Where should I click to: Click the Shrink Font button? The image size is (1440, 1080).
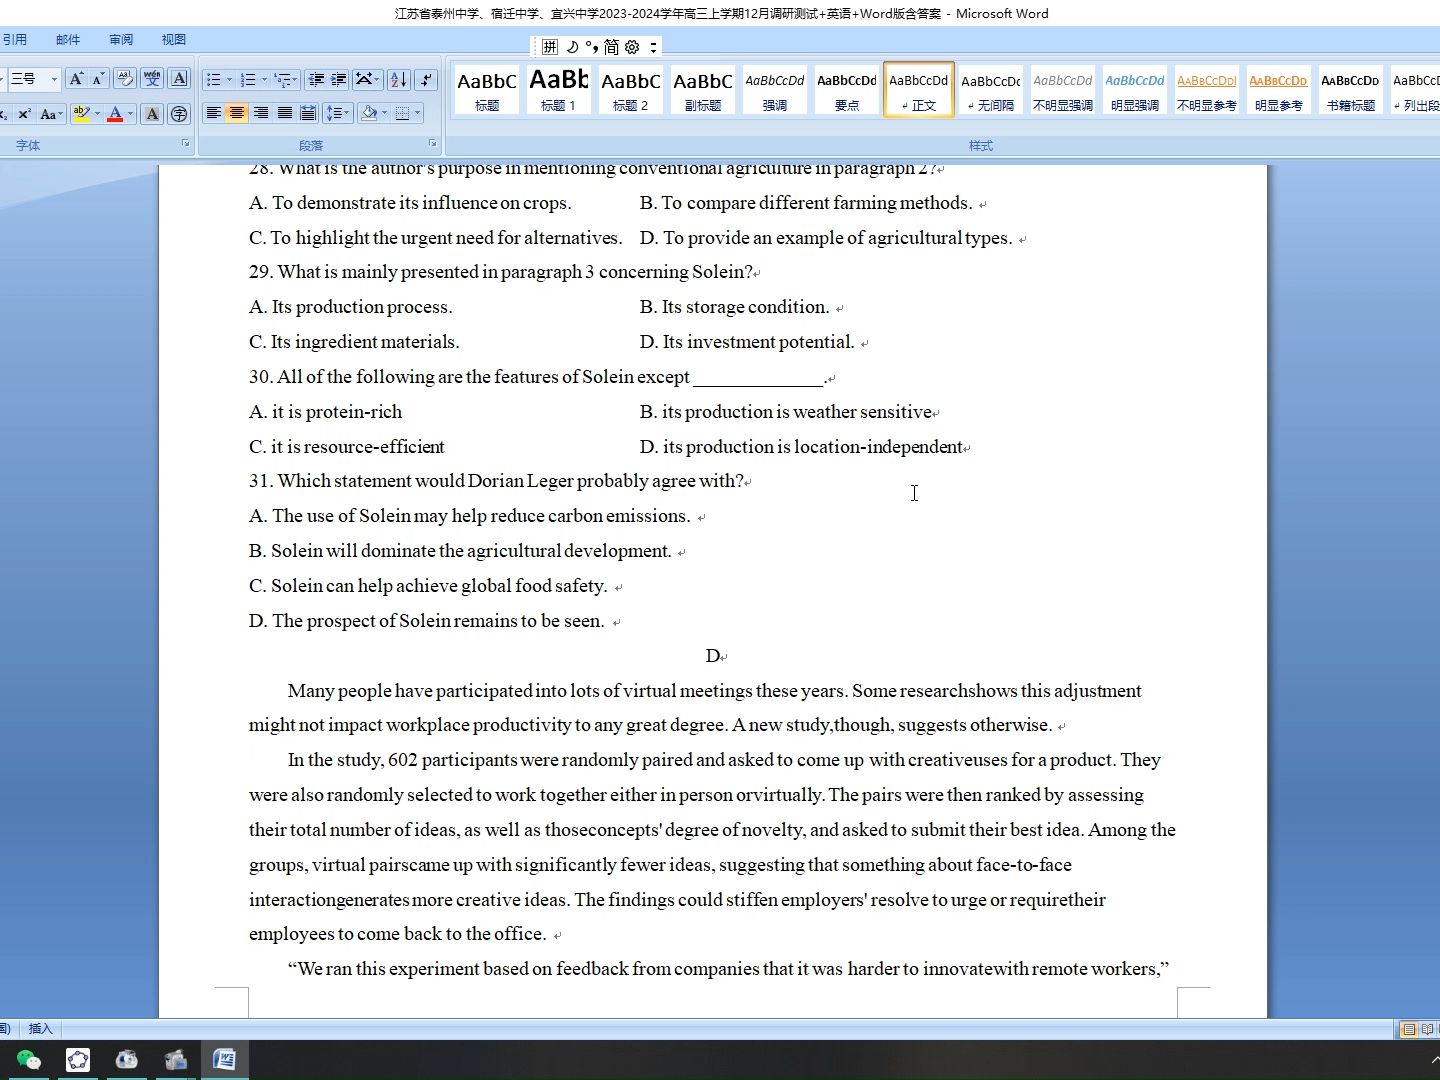pyautogui.click(x=98, y=79)
